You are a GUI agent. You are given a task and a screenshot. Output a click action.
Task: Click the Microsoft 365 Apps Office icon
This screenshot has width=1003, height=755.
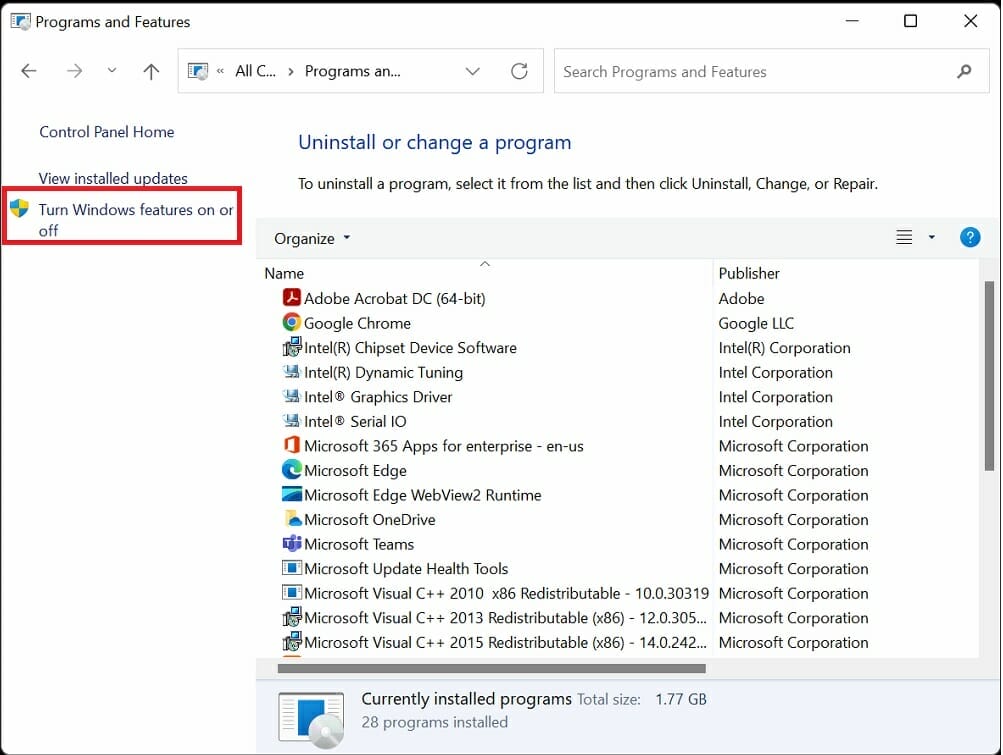292,445
